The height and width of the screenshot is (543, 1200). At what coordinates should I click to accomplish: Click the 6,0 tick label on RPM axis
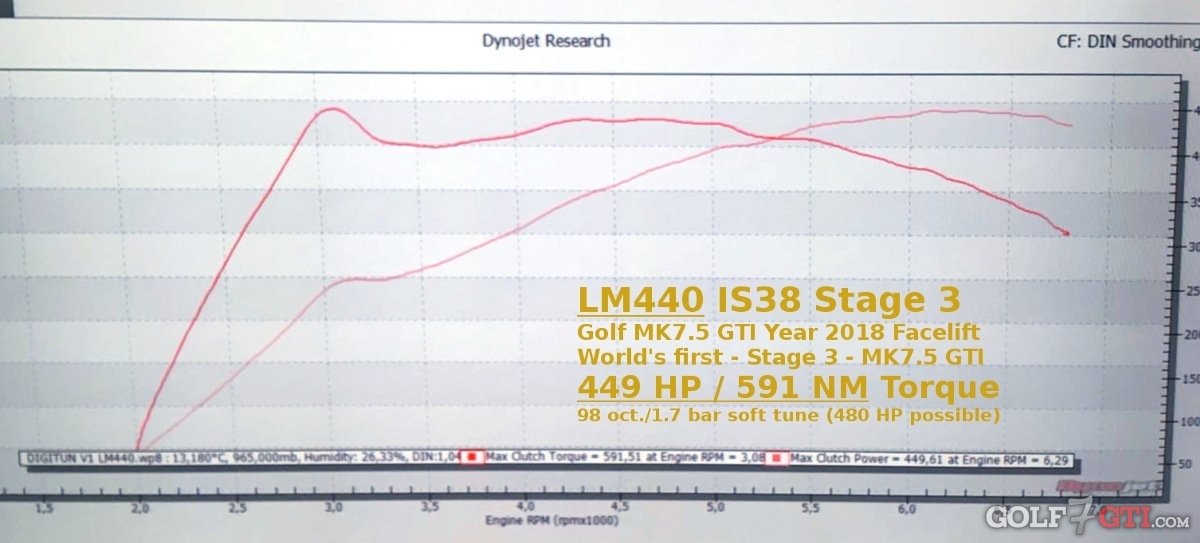coord(906,509)
